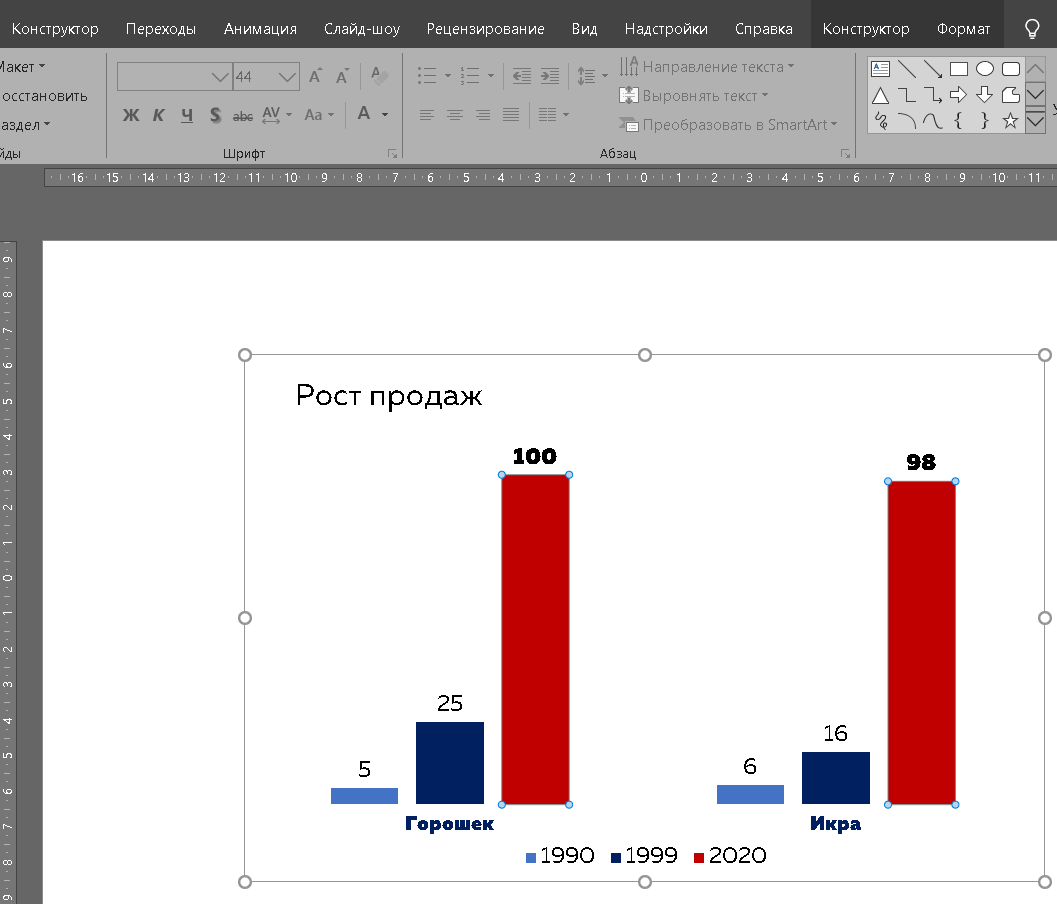
Task: Click the 1990 legend blue swatch
Action: point(531,857)
